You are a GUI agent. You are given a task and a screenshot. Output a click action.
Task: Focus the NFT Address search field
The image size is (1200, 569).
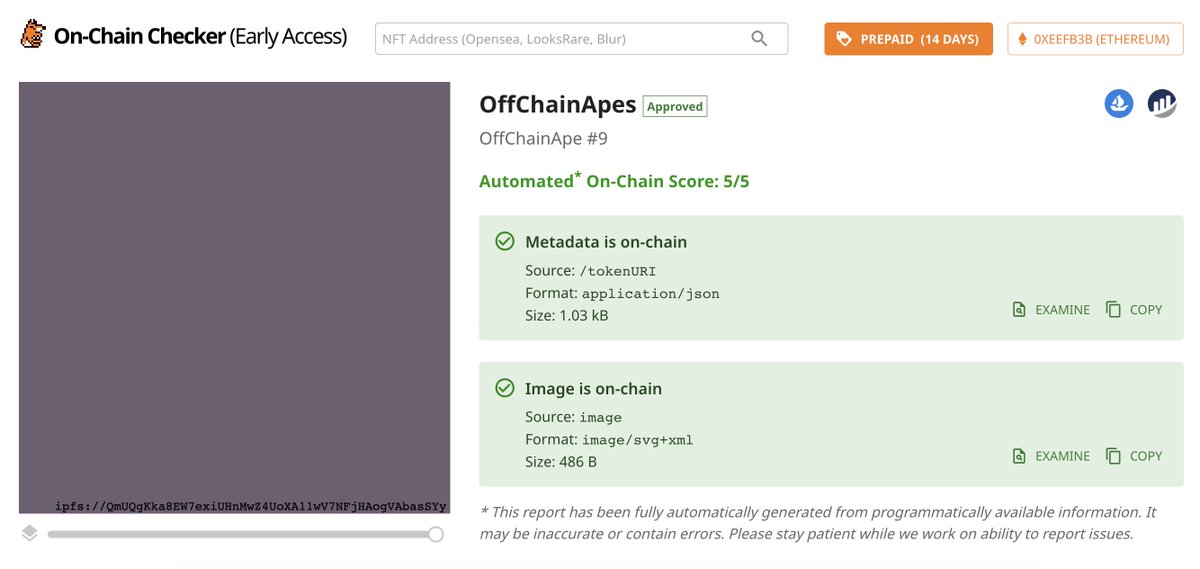click(581, 39)
